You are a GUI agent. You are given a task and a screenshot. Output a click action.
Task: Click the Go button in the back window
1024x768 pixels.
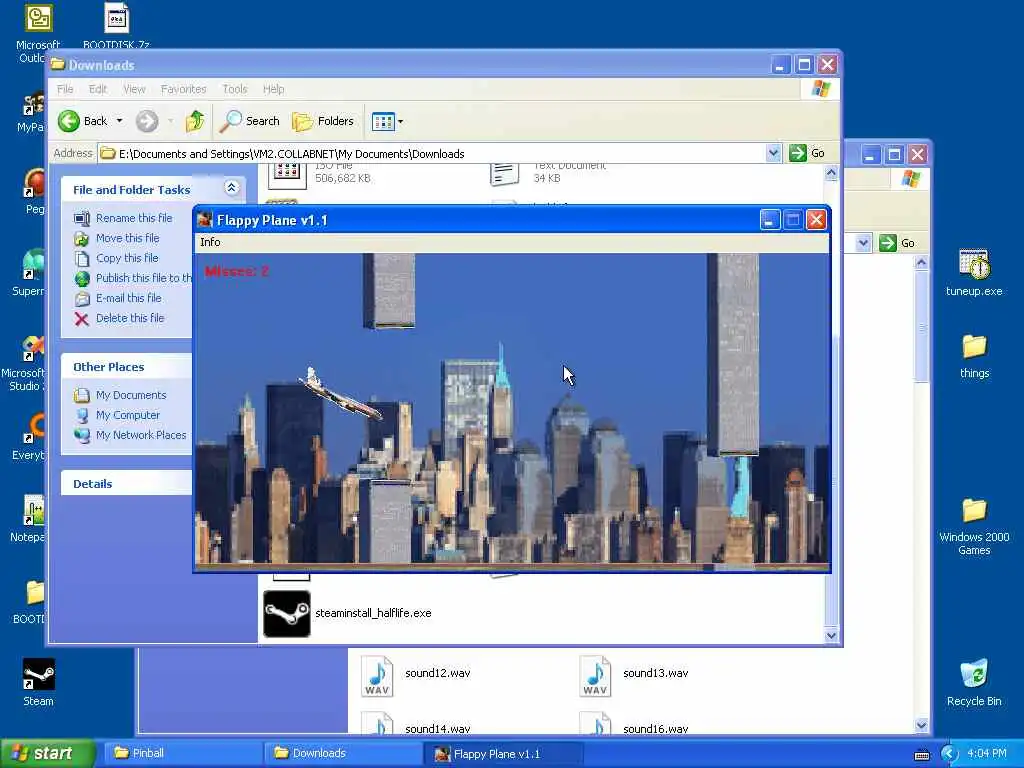point(897,243)
